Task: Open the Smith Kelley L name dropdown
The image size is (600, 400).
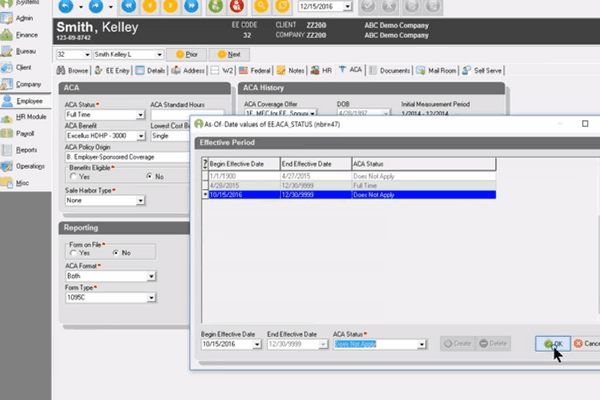Action: point(159,55)
